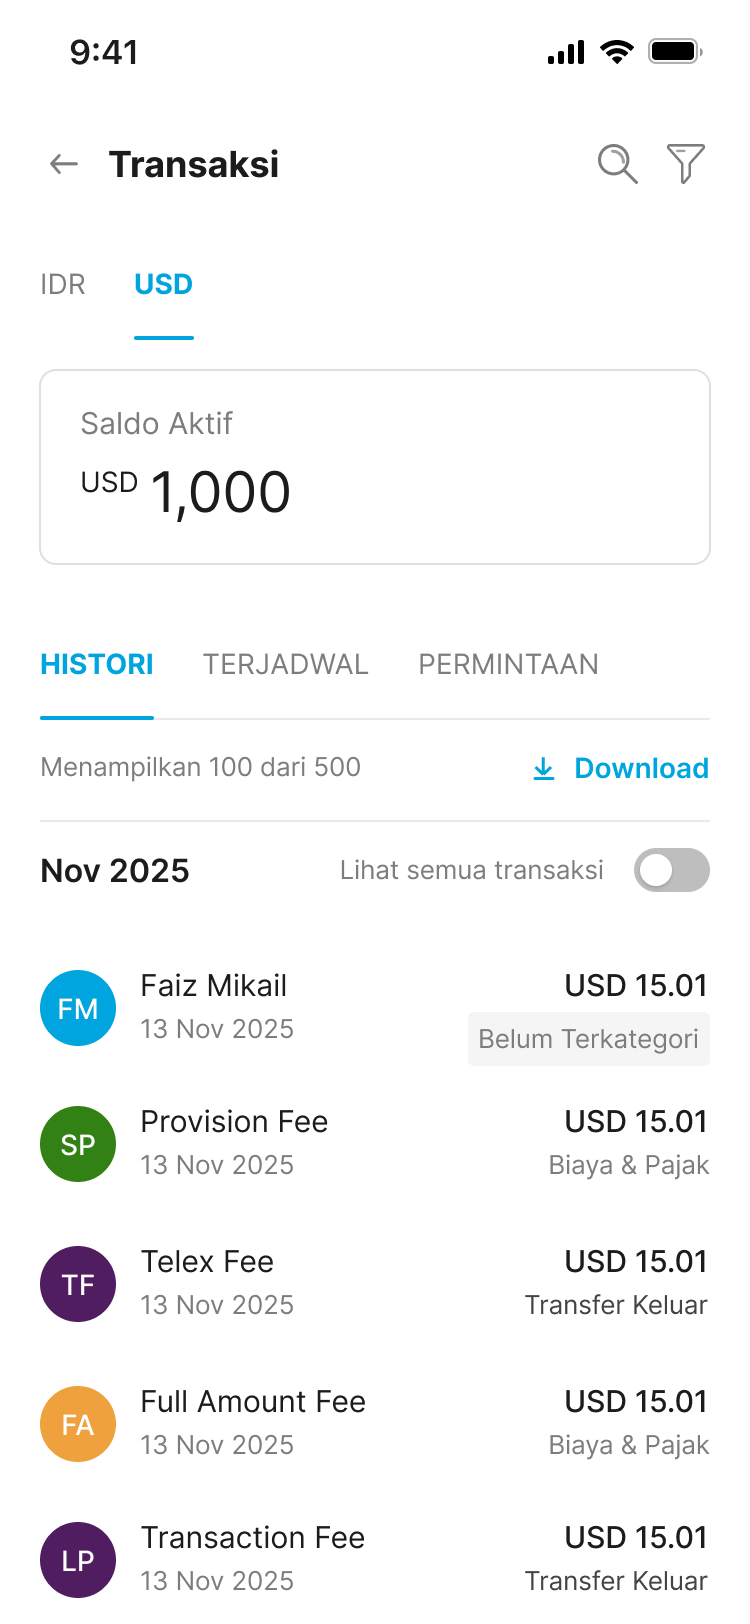Tap the purple TF avatar icon
750x1624 pixels.
coord(78,1284)
